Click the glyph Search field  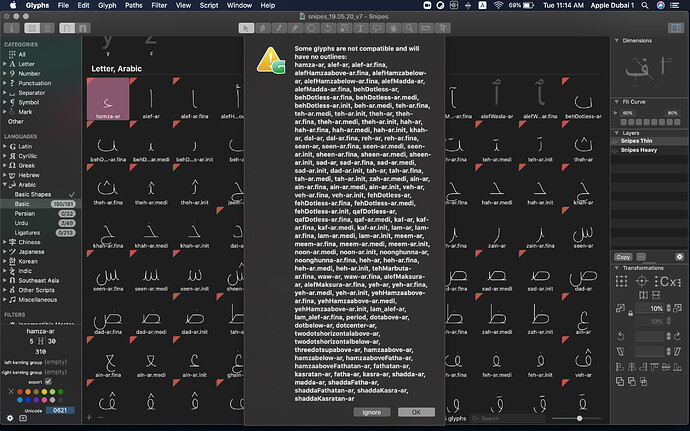click(x=507, y=418)
